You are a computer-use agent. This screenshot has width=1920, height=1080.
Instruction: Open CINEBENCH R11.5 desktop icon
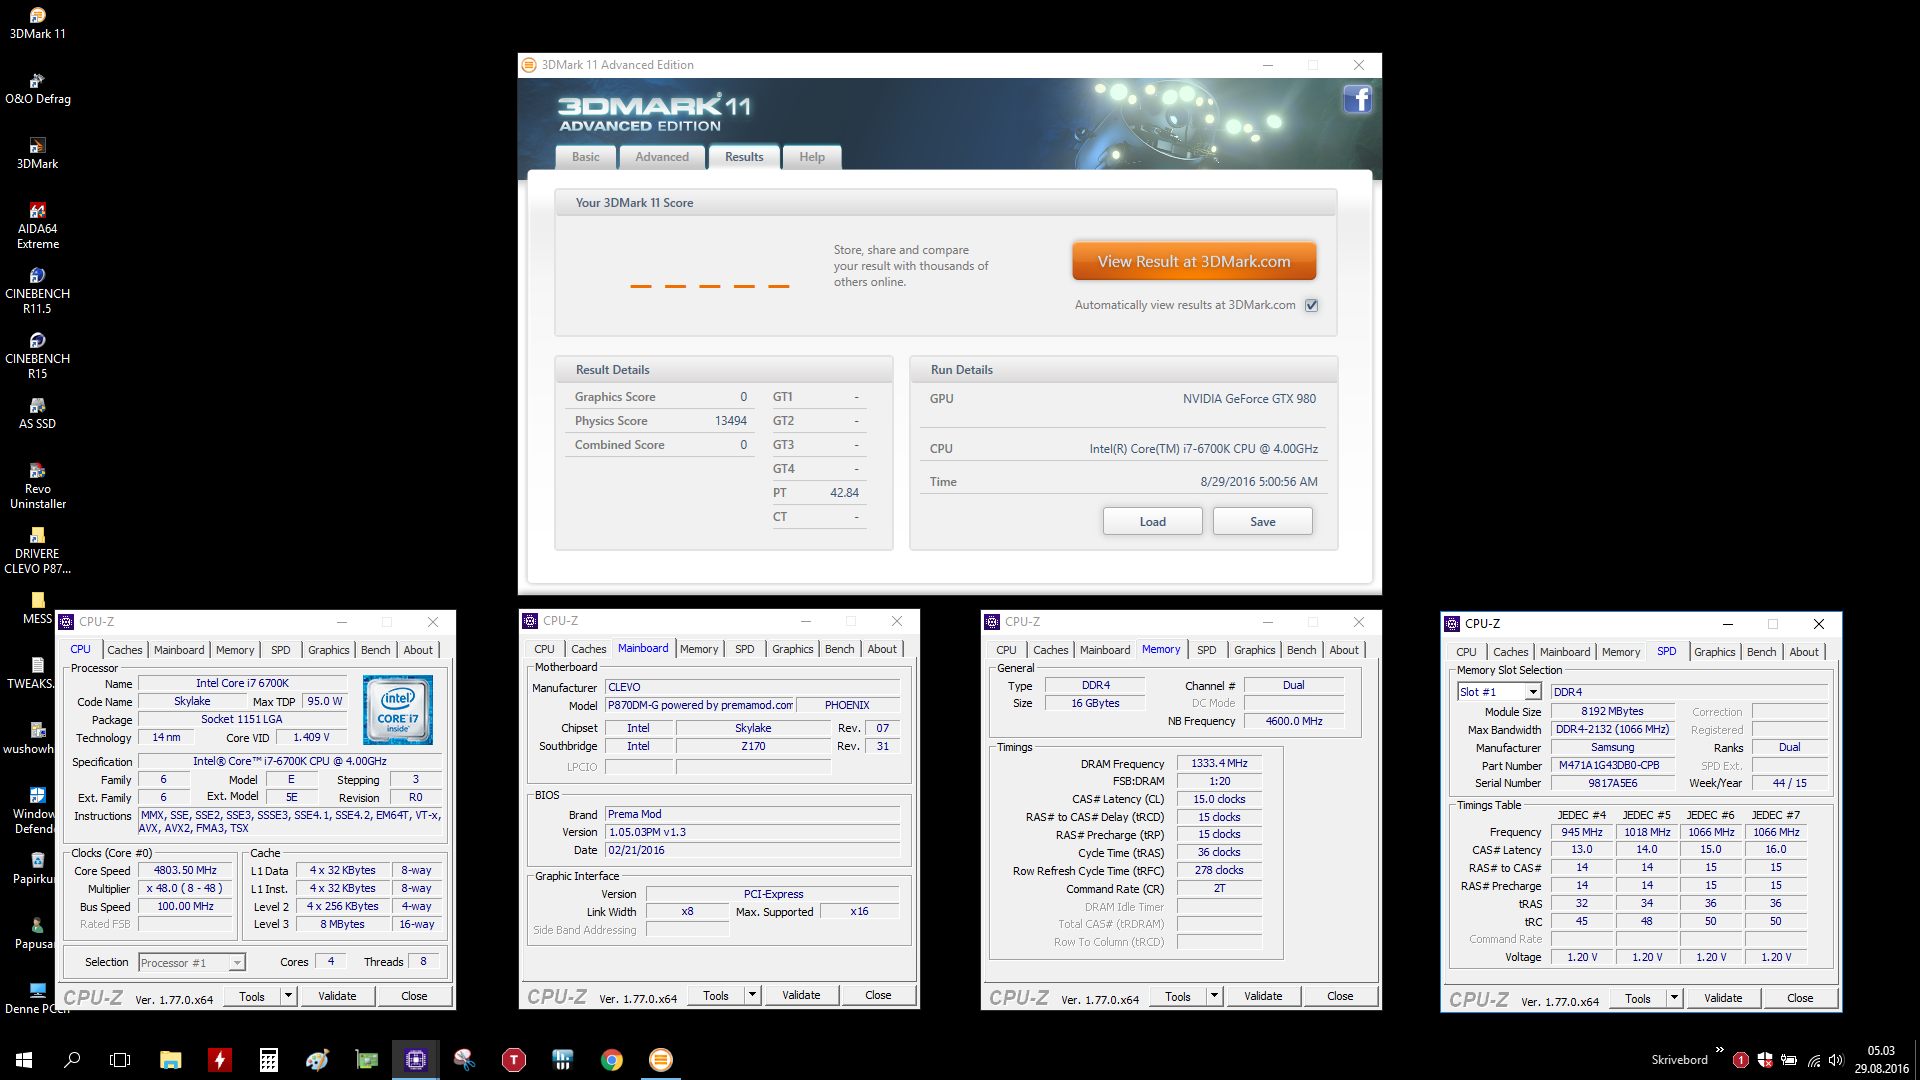point(37,290)
